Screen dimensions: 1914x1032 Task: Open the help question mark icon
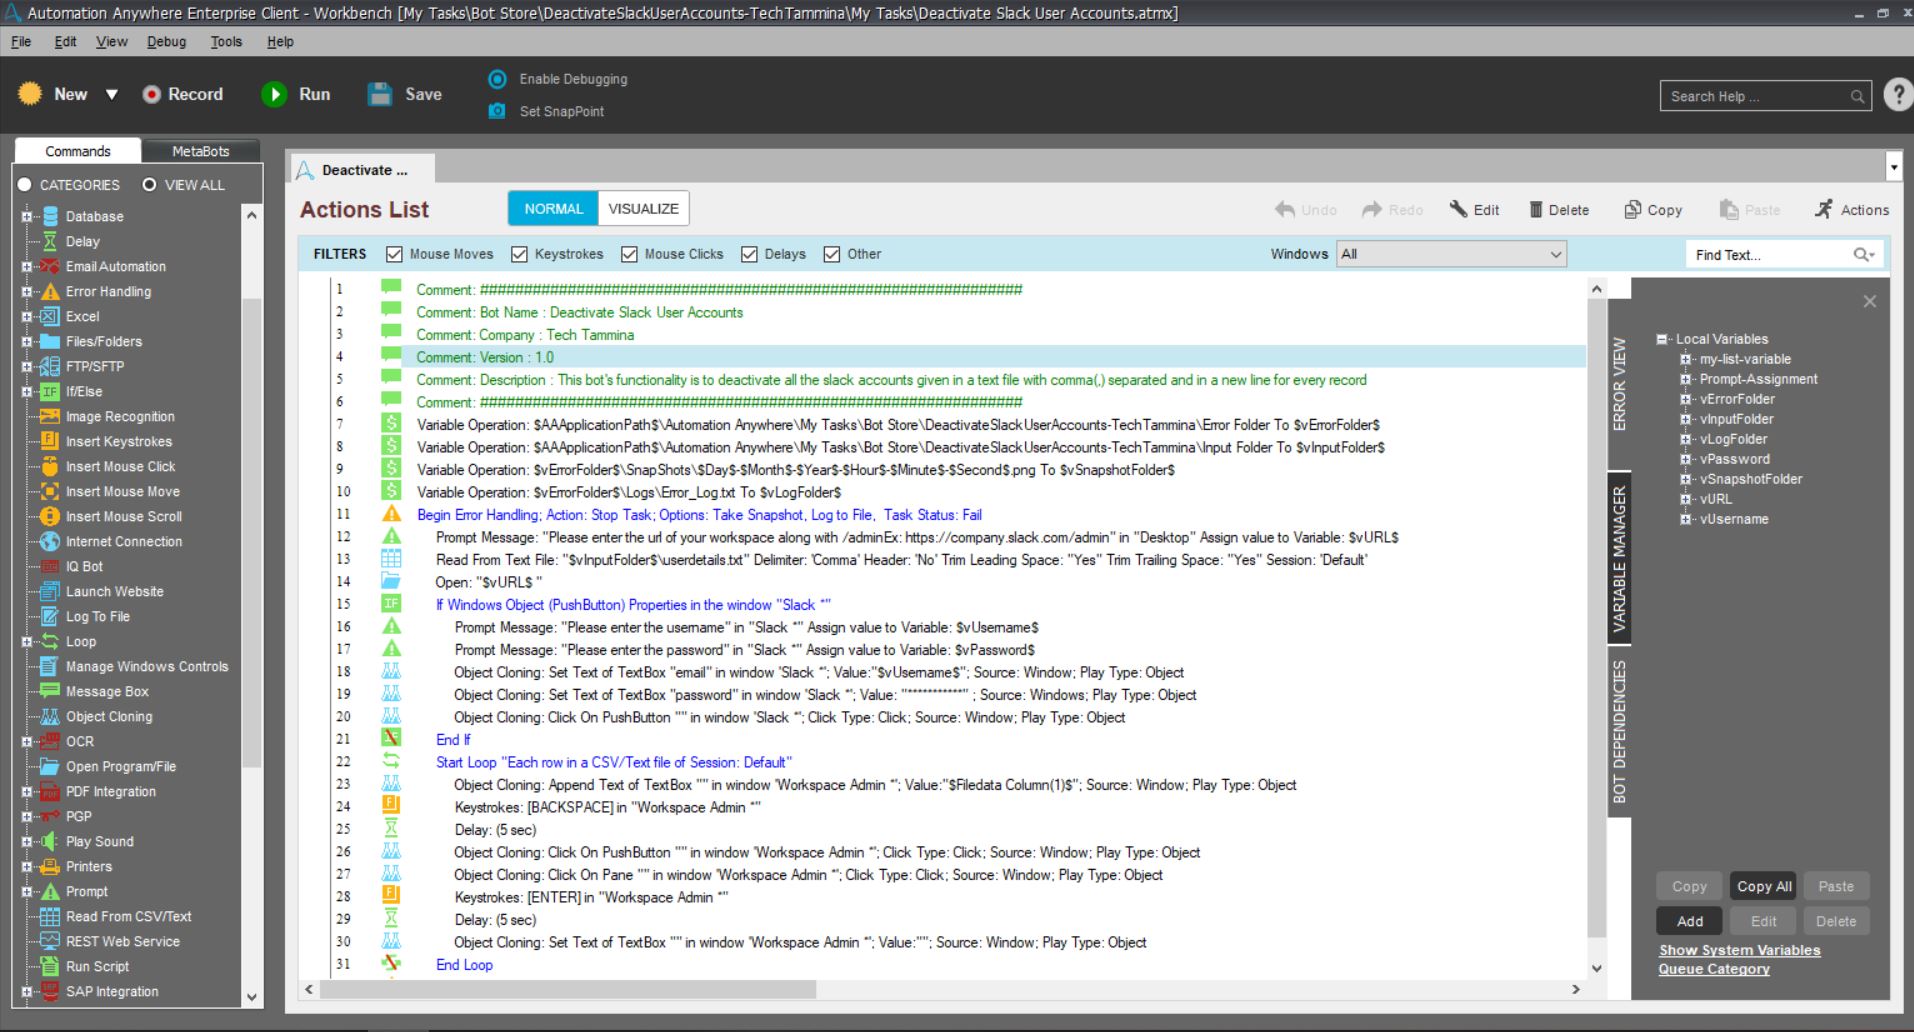(x=1896, y=95)
